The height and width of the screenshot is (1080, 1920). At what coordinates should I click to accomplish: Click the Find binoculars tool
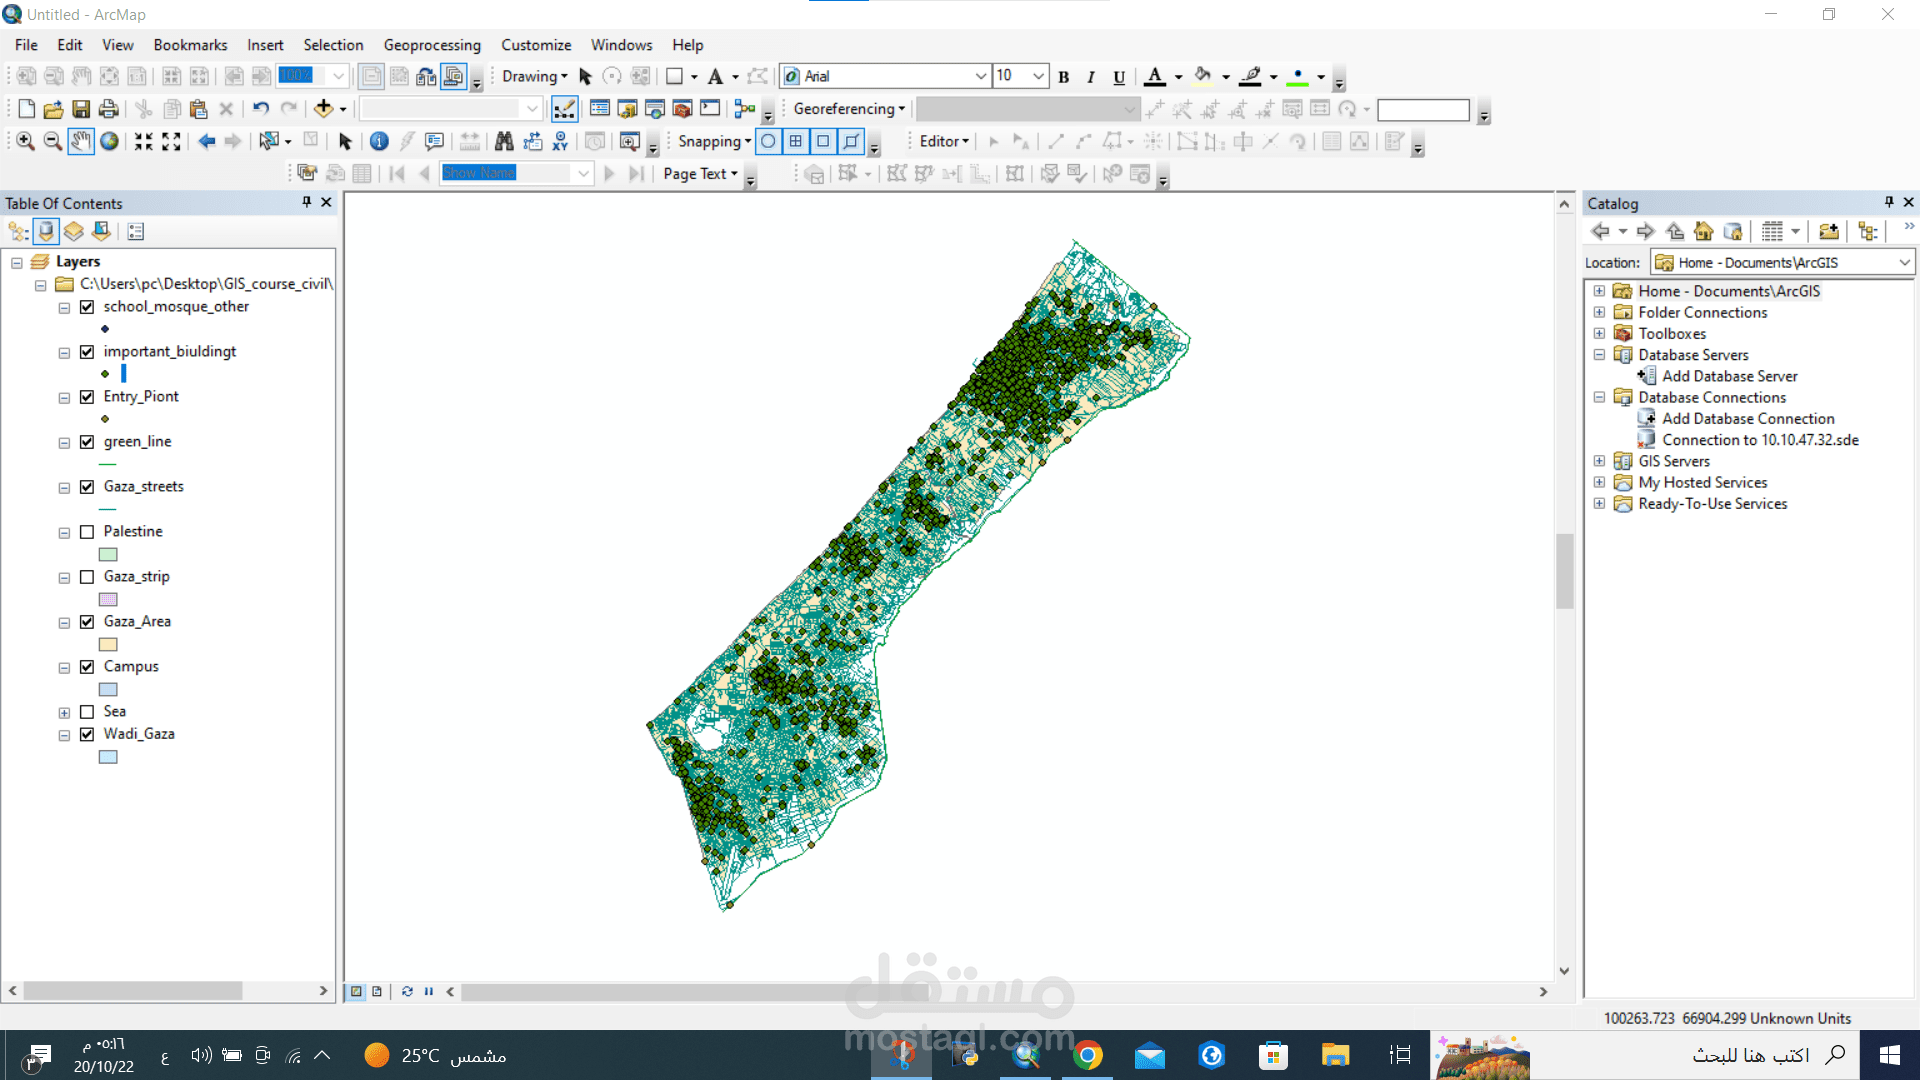(504, 141)
